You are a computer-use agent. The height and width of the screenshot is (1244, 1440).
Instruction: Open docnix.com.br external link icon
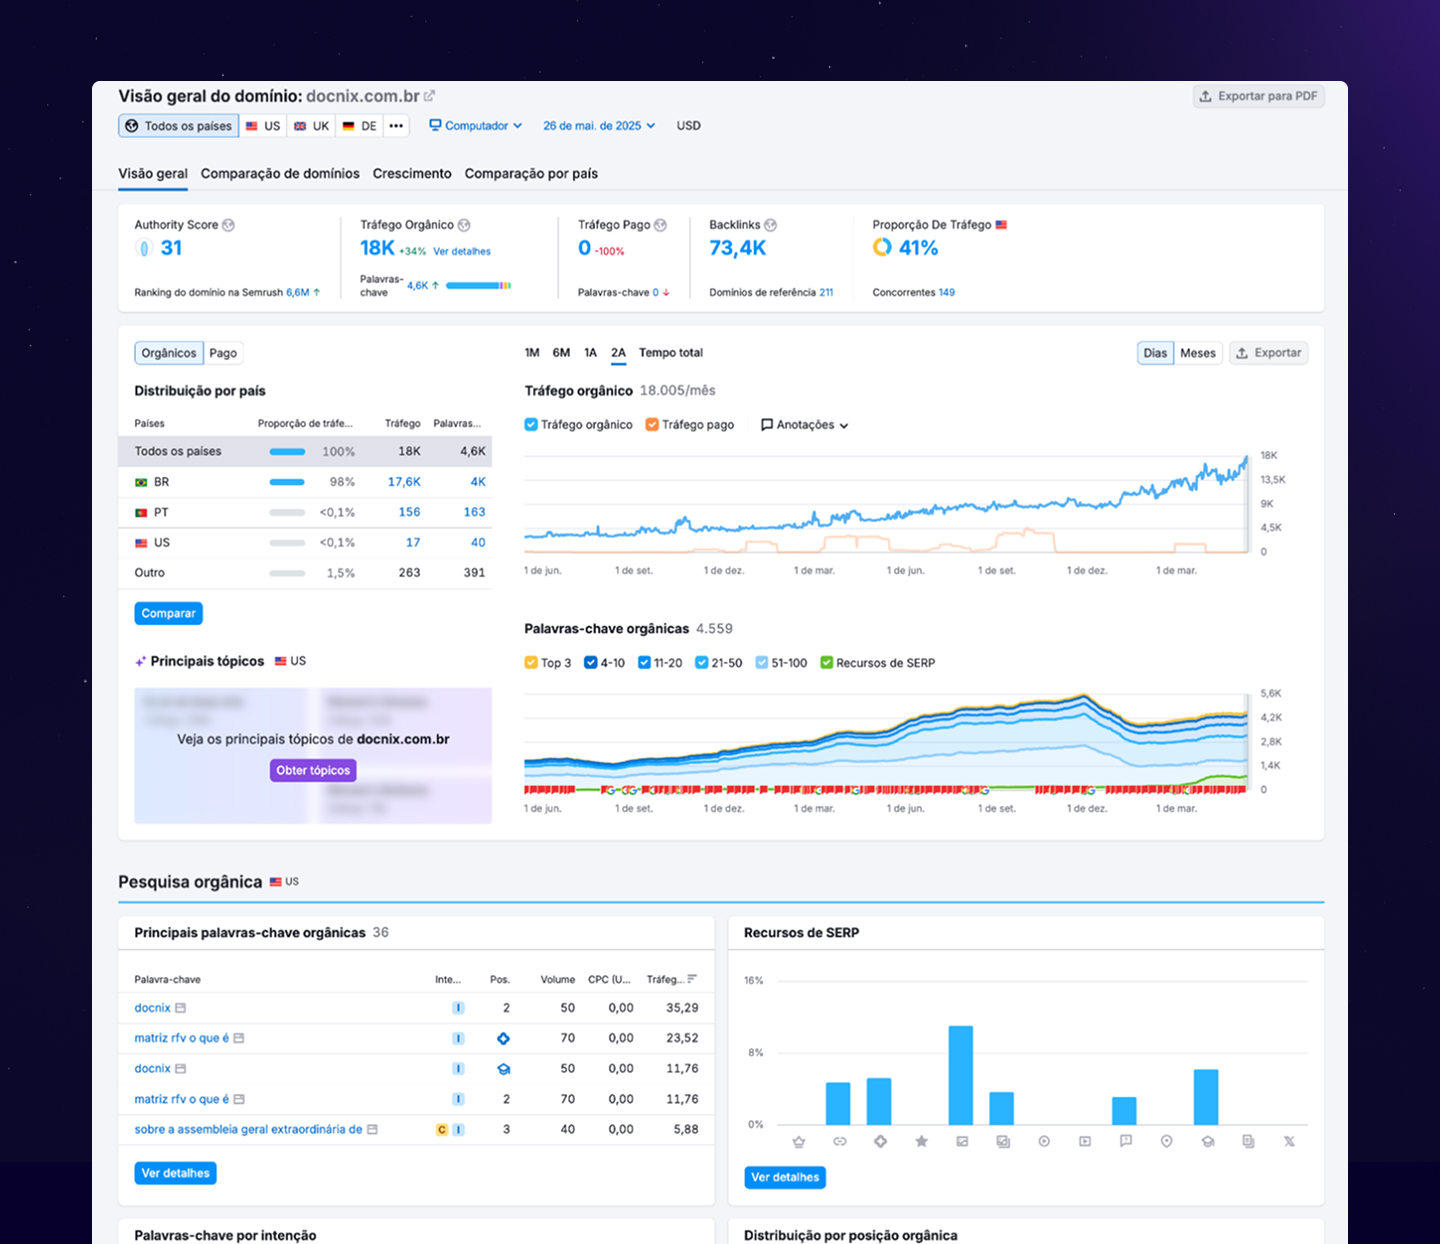pos(429,96)
